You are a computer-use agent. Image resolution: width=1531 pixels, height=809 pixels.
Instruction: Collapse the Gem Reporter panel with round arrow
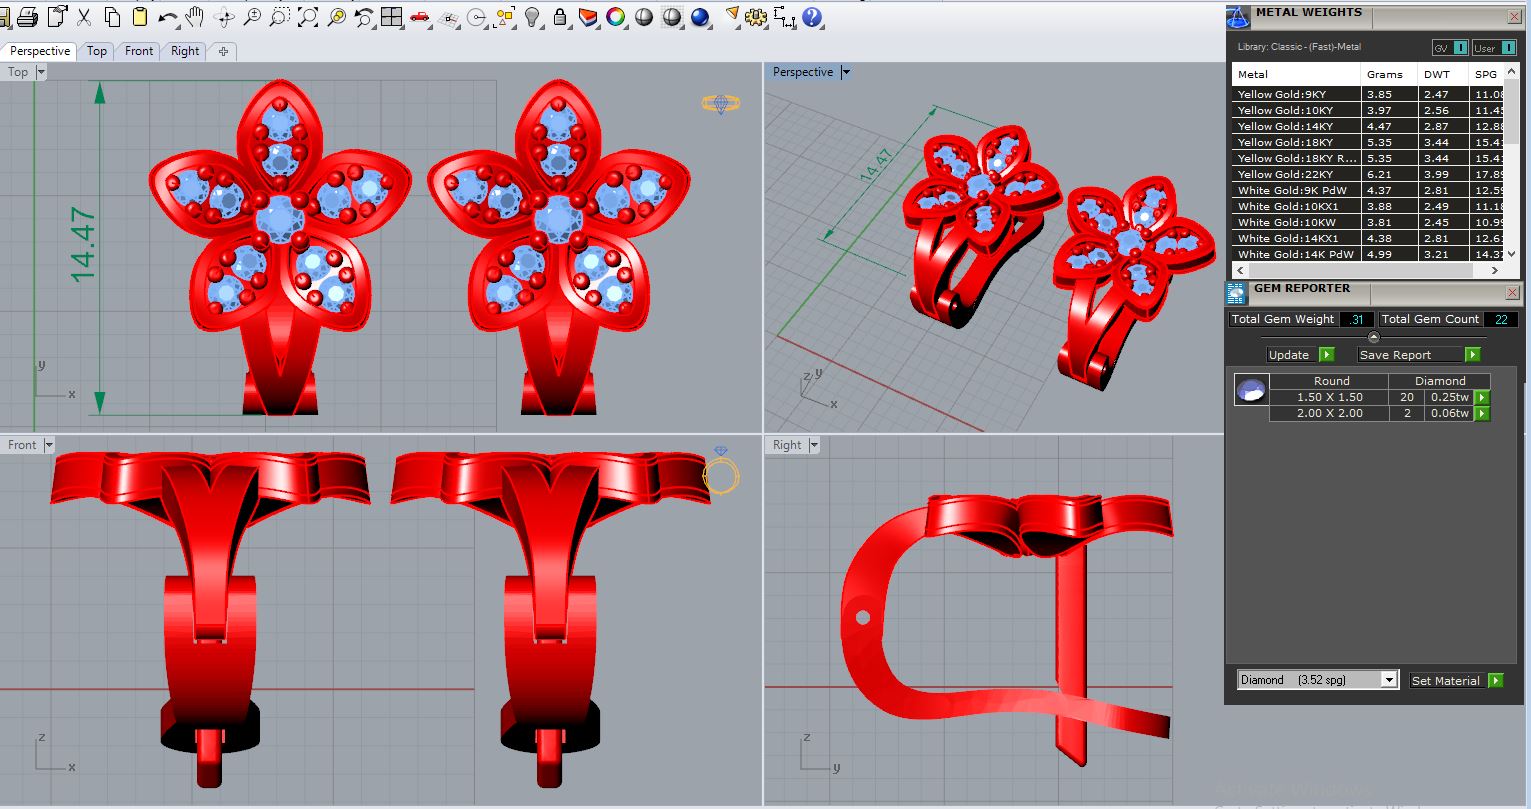1373,337
